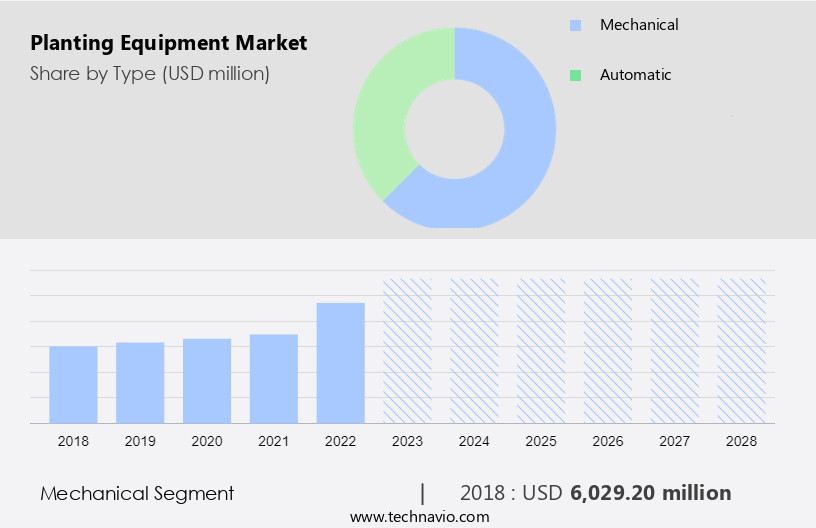This screenshot has width=816, height=528.
Task: Click the 2020 bar
Action: (207, 380)
